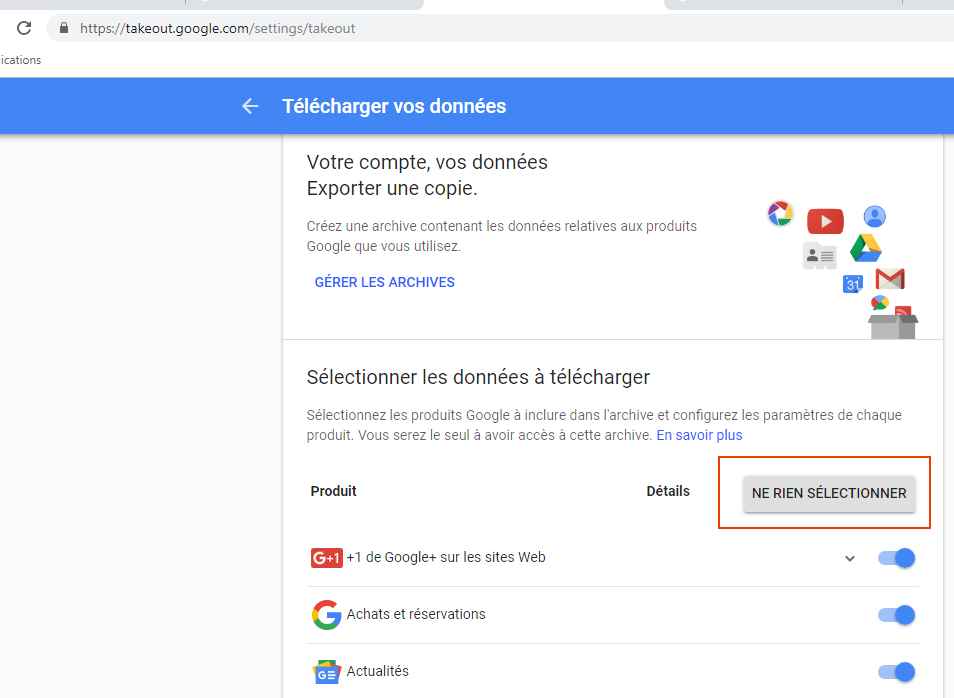The image size is (954, 698).
Task: Click the Gmail envelope icon
Action: 889,279
